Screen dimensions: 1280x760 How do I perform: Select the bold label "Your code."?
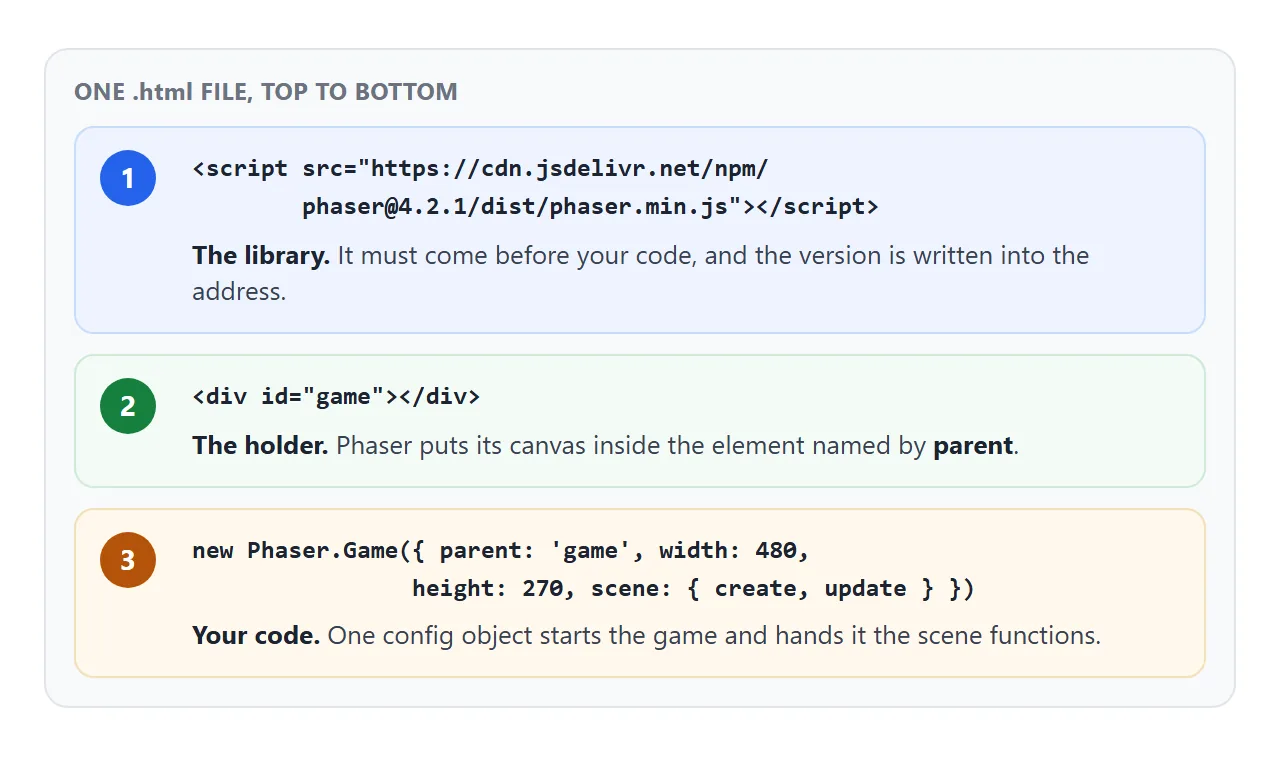(x=256, y=635)
